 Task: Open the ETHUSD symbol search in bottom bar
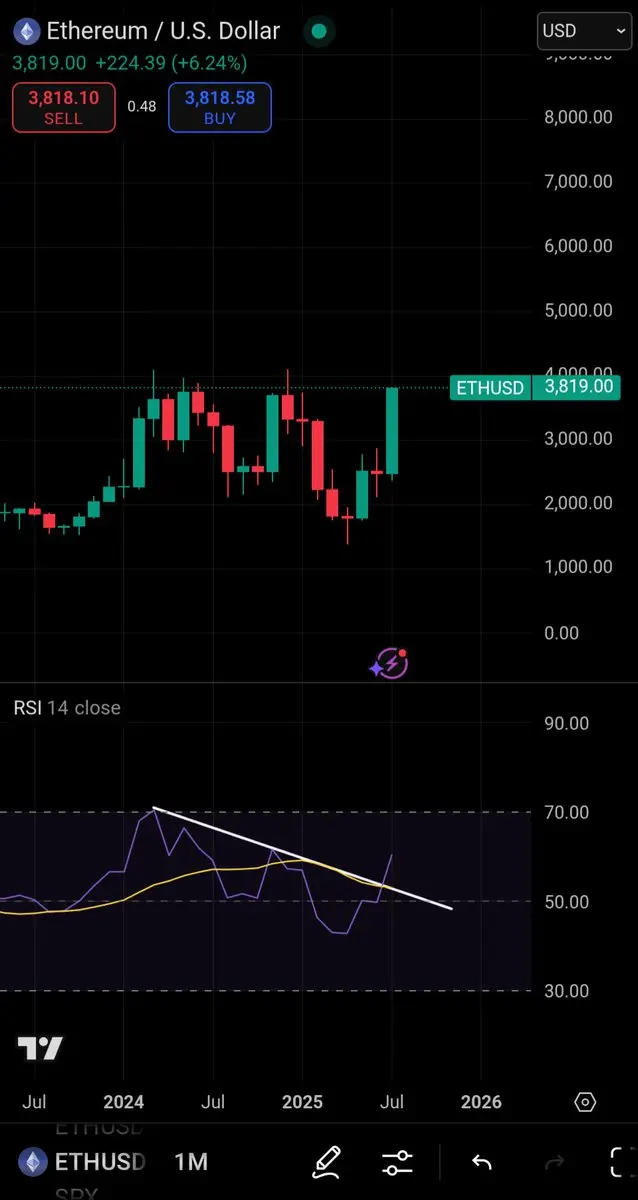click(100, 1162)
